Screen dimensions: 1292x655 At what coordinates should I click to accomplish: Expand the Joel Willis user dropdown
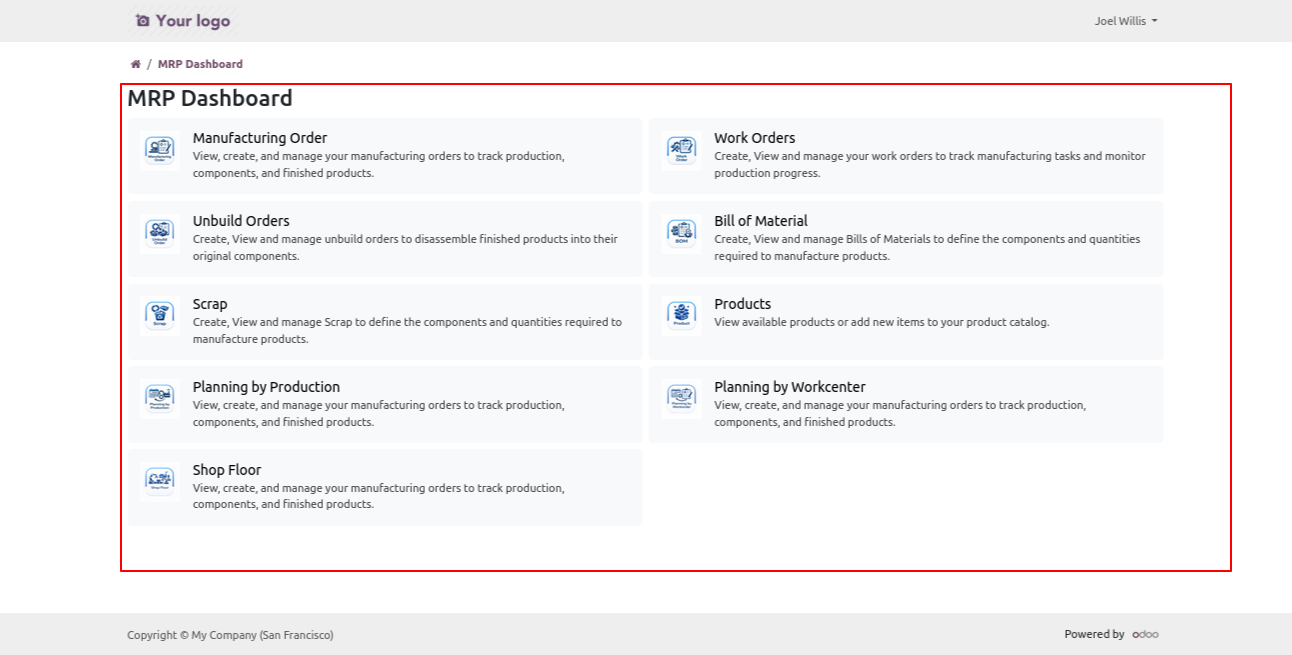pos(1125,21)
